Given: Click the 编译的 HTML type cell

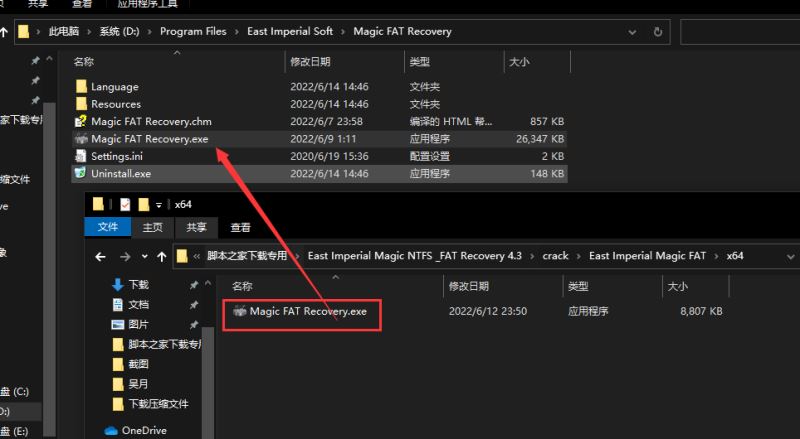Looking at the screenshot, I should point(451,121).
